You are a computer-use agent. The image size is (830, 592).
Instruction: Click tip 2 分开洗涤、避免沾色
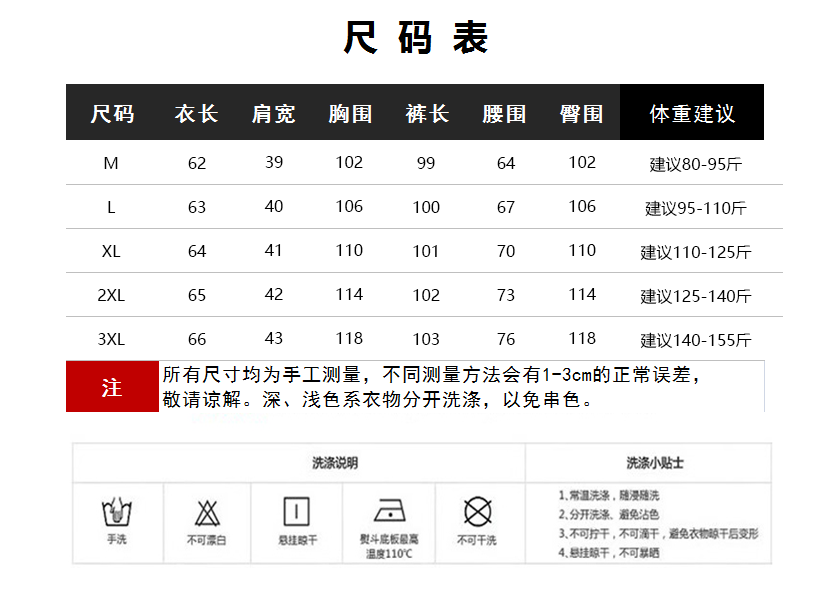pyautogui.click(x=609, y=514)
